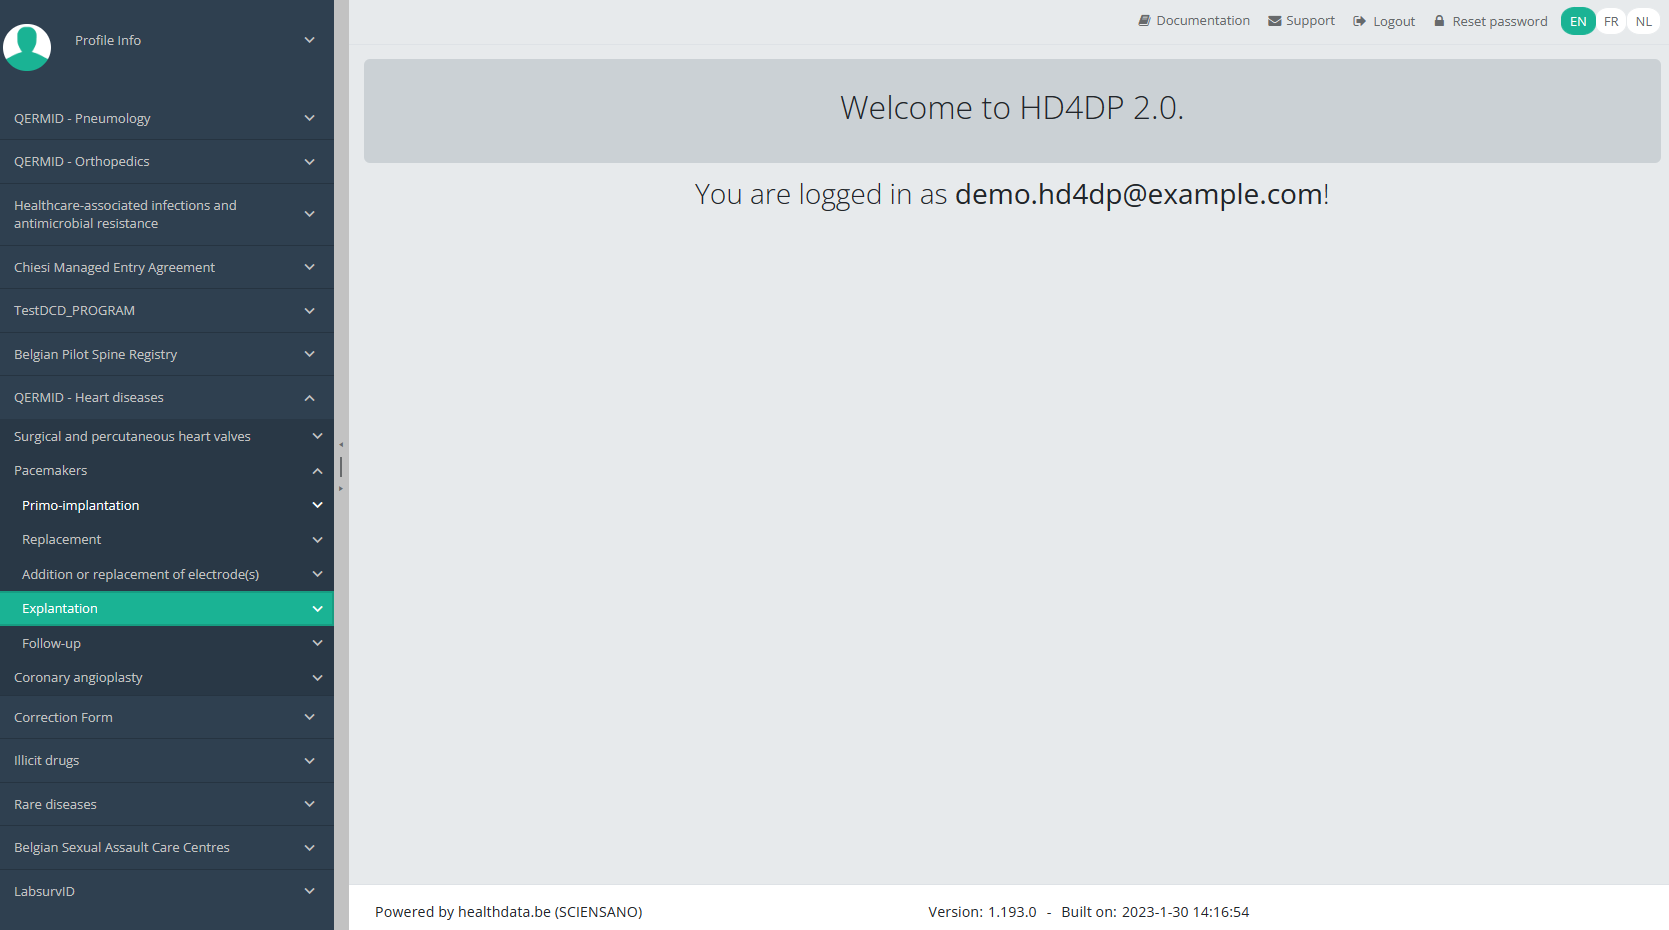The image size is (1669, 930).
Task: Open the Rare diseases section
Action: coord(55,805)
